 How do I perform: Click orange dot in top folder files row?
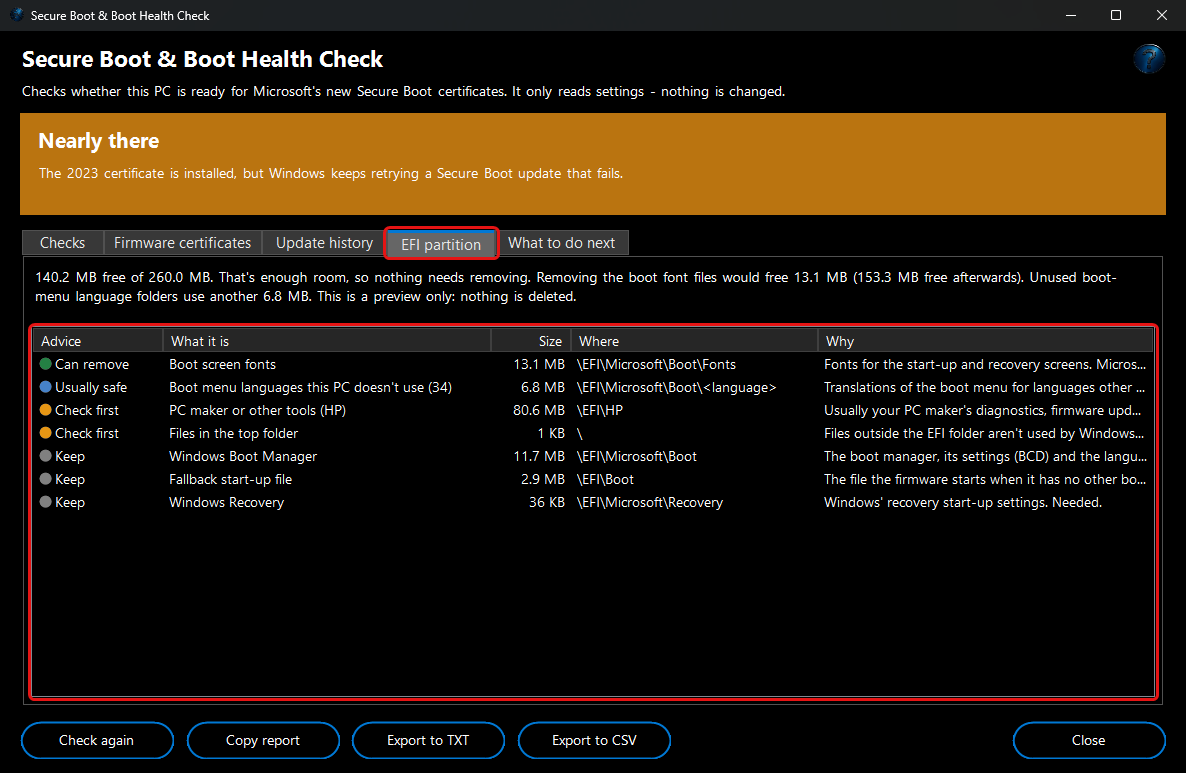click(x=45, y=433)
